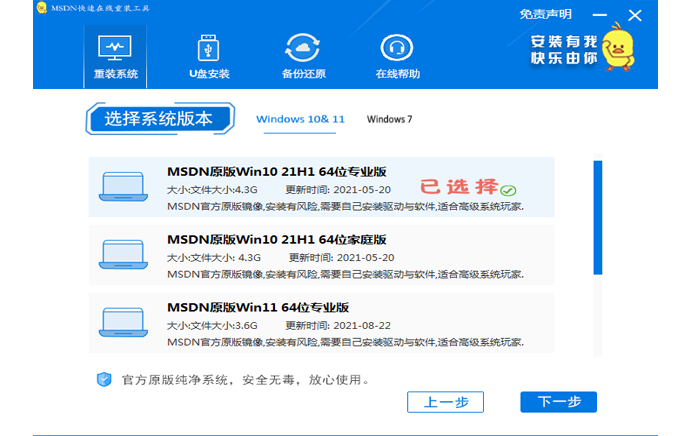Click the scrollbar track beneath the thumb

[x=598, y=316]
